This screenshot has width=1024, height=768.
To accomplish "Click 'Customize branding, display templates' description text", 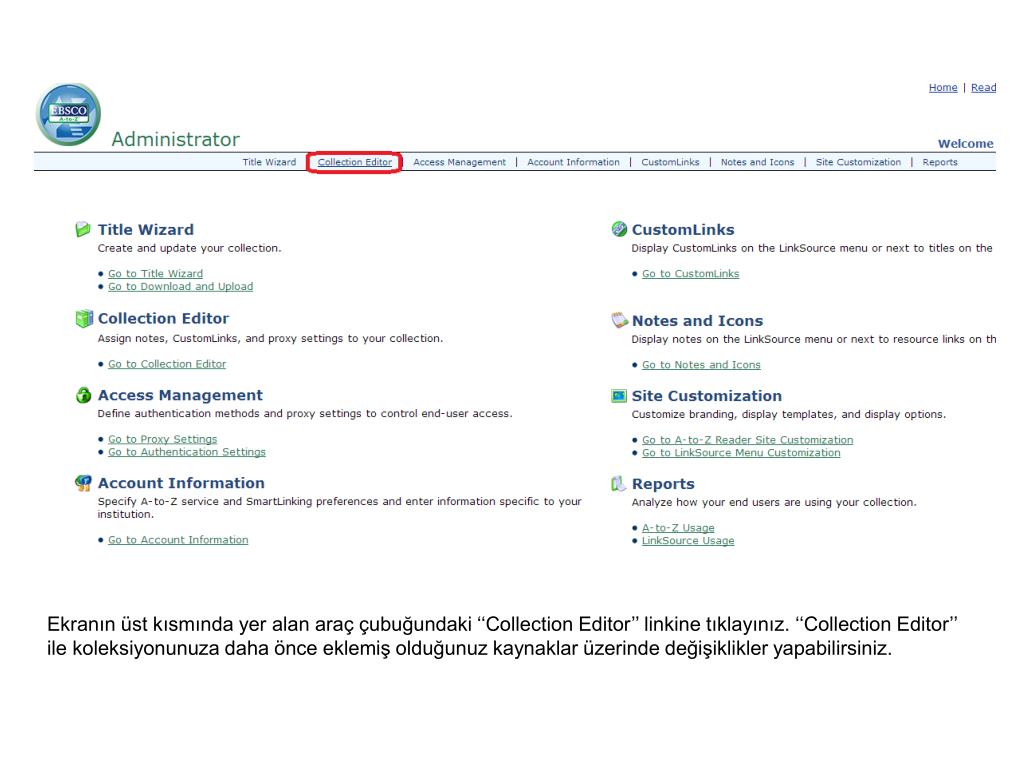I will (788, 414).
